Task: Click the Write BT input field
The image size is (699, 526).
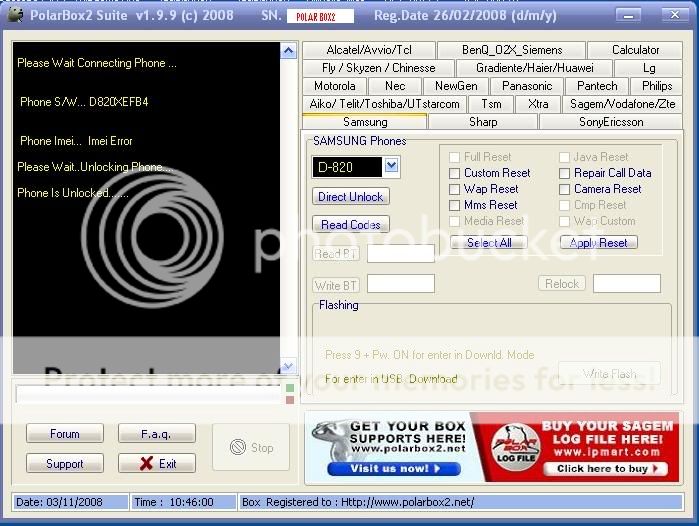Action: pos(401,284)
